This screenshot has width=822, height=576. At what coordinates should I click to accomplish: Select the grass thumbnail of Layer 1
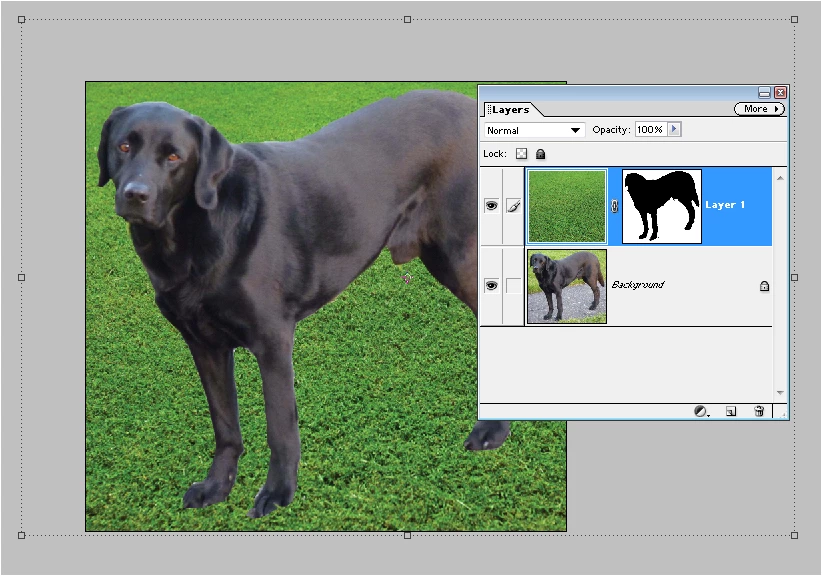(x=567, y=207)
